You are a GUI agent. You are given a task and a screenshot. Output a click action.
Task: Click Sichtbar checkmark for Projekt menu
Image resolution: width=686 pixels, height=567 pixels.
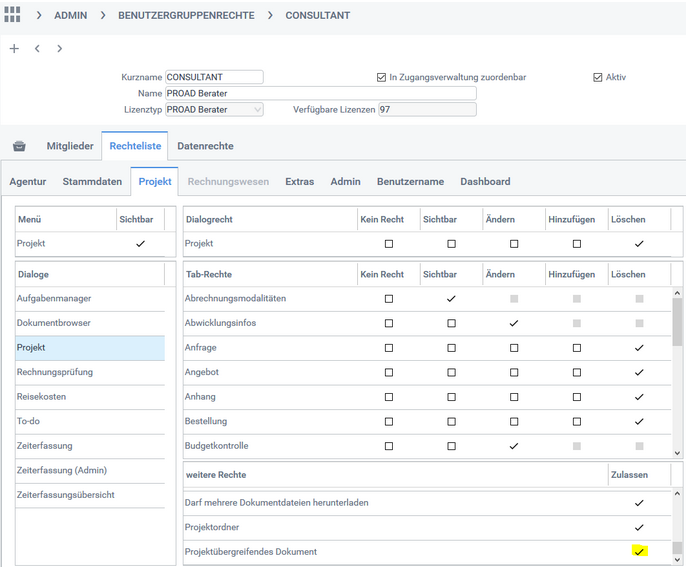click(139, 243)
